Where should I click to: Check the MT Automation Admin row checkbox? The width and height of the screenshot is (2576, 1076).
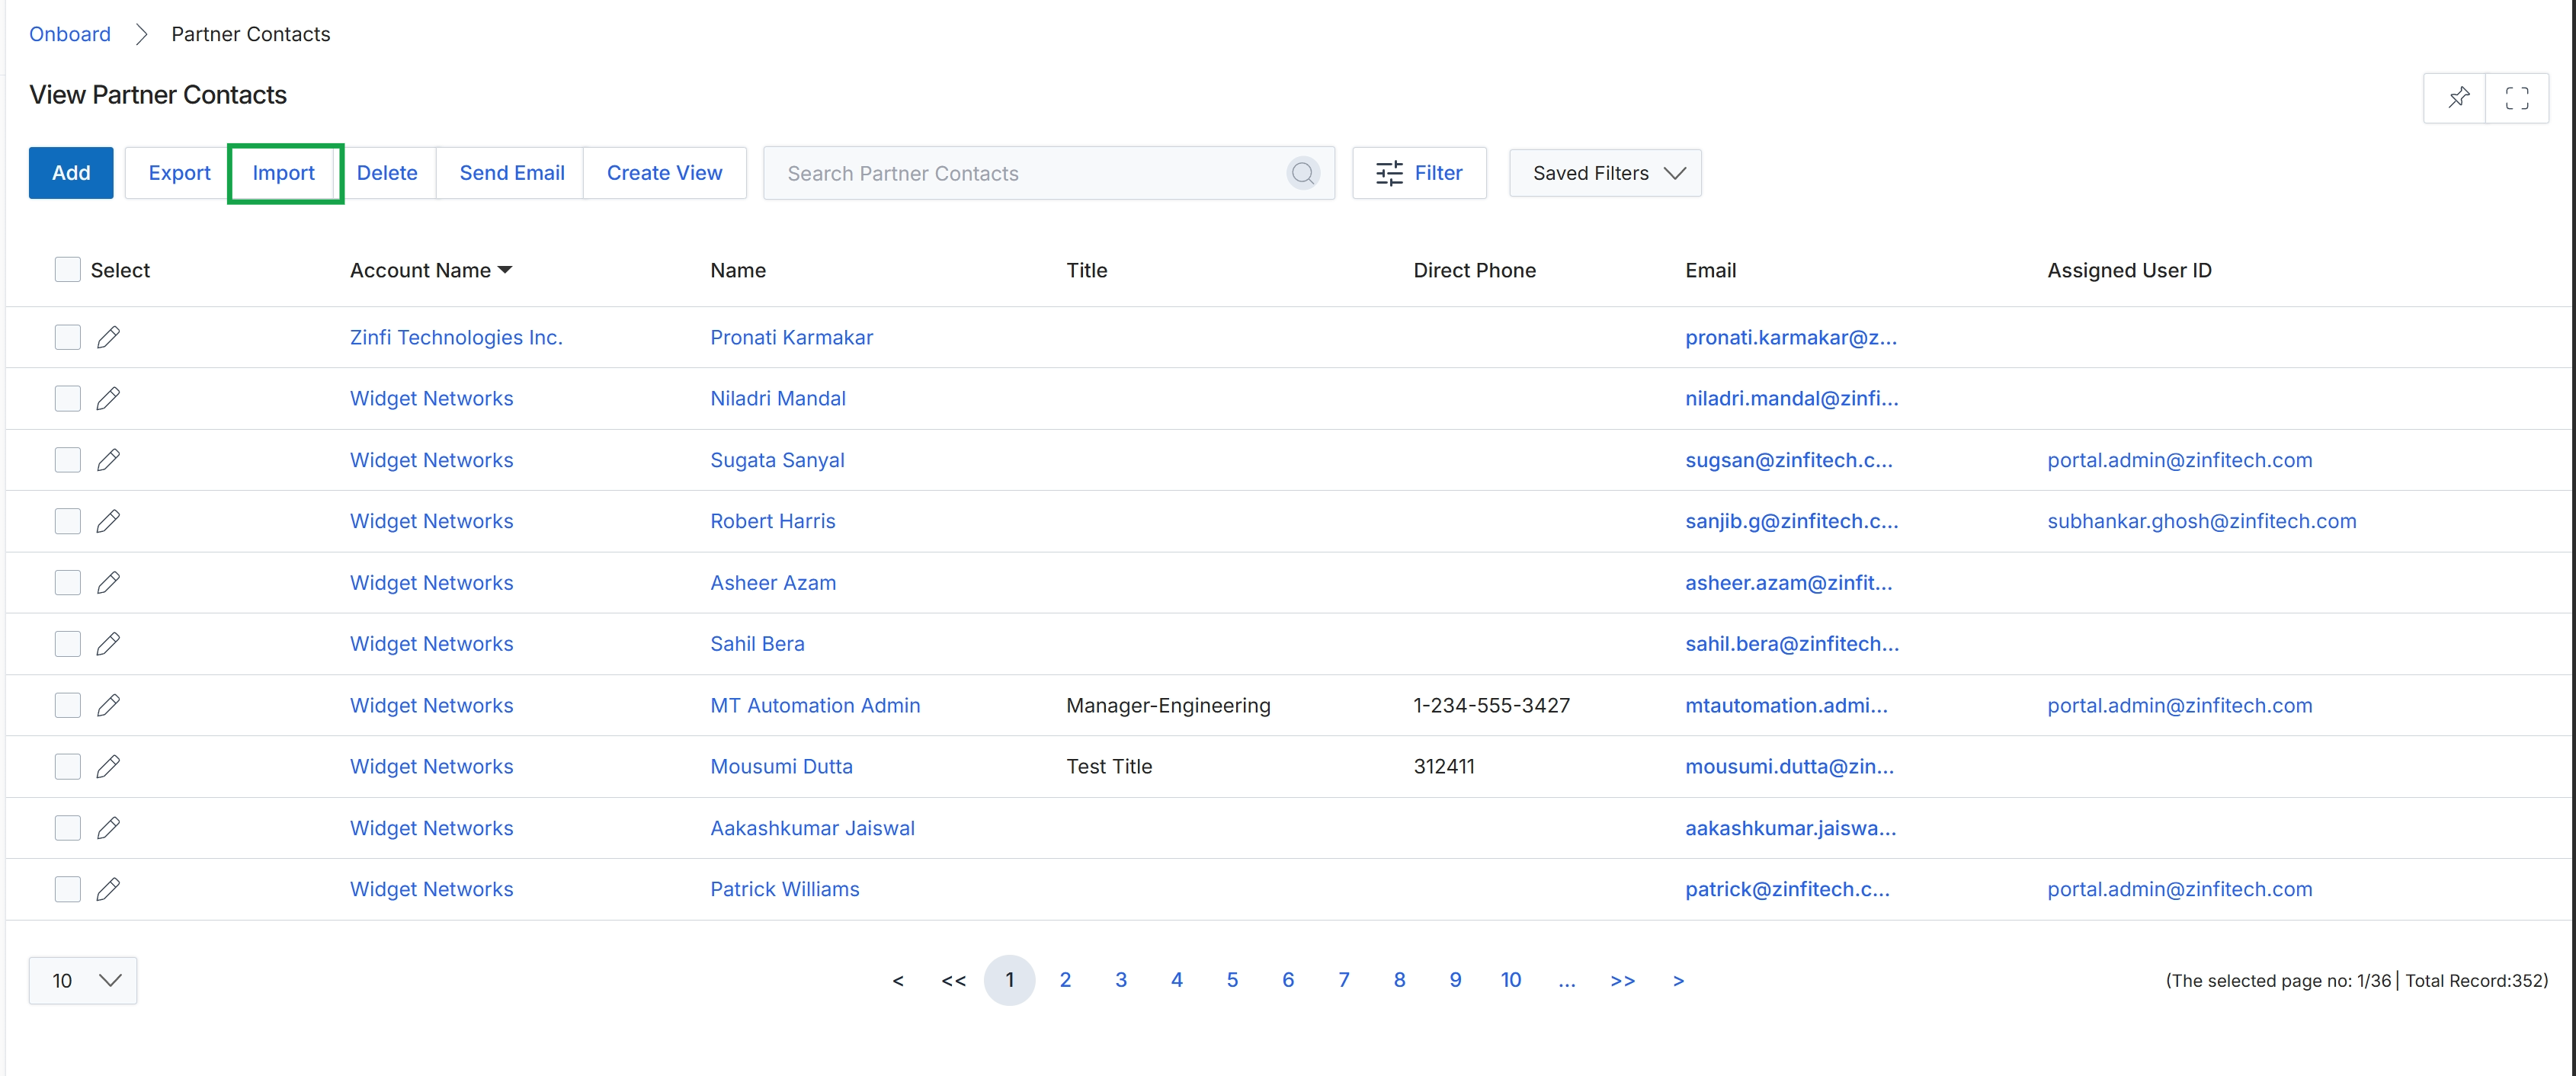click(x=67, y=705)
